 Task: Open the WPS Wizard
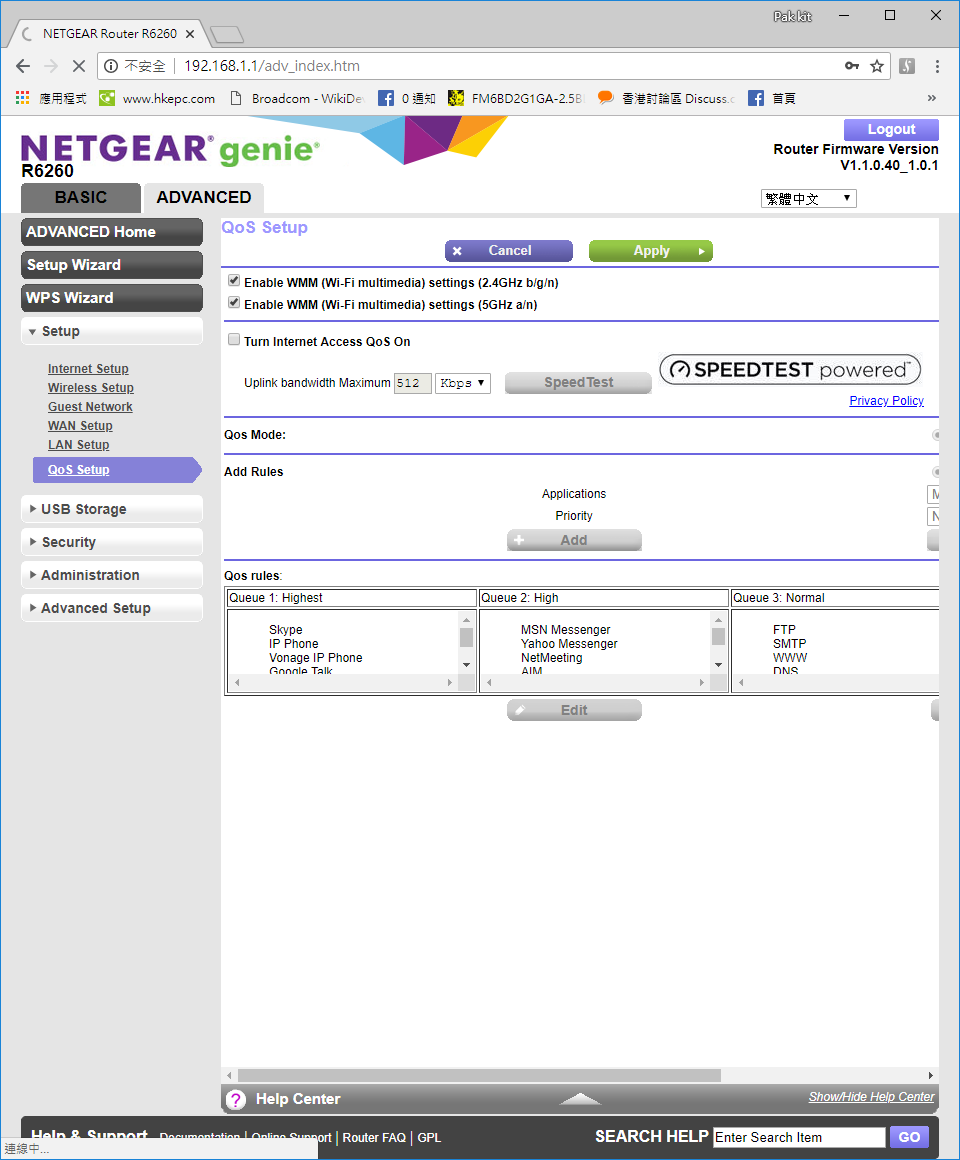pyautogui.click(x=112, y=297)
